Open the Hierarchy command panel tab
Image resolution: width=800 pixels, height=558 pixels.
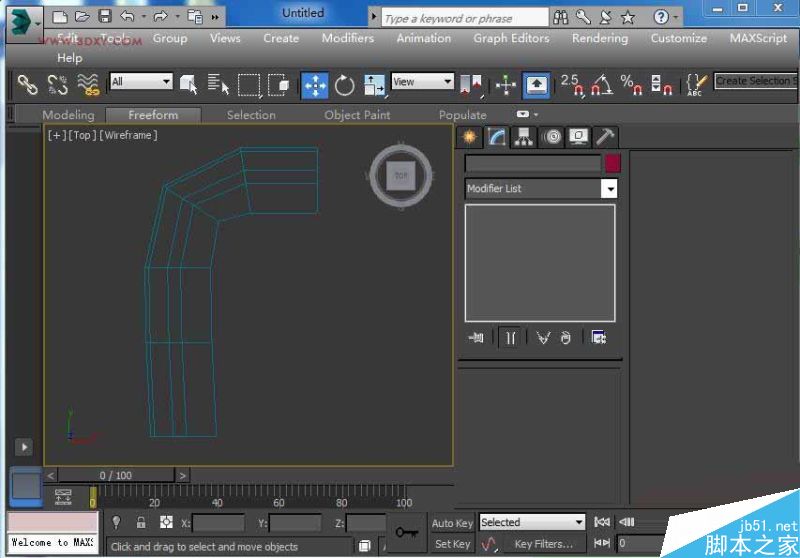[523, 137]
